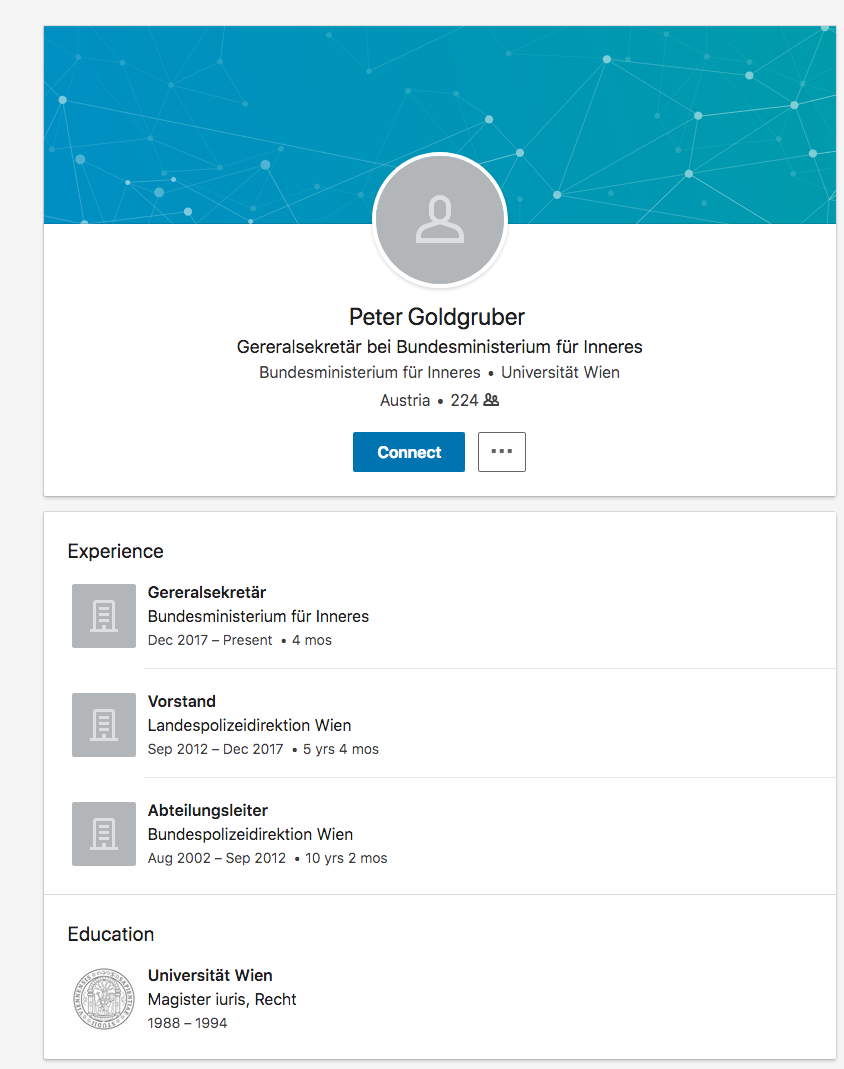Click headline Gereralsekretär bei Bundesministerium für Inneres

click(440, 347)
